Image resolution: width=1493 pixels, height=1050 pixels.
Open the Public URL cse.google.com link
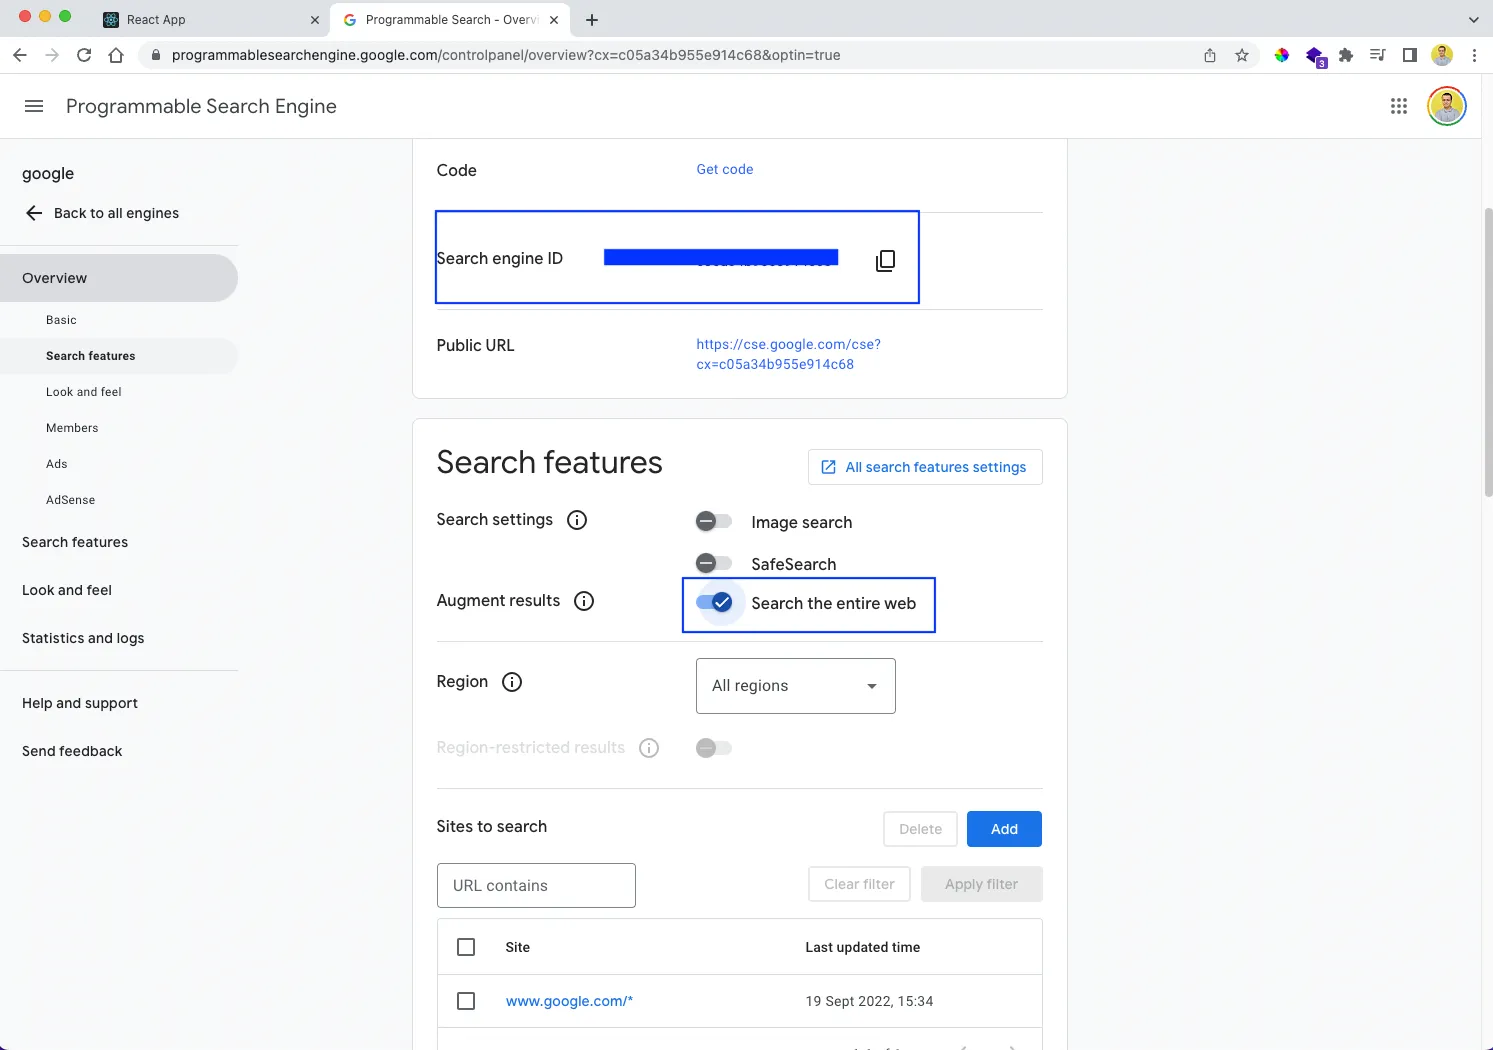pos(789,354)
